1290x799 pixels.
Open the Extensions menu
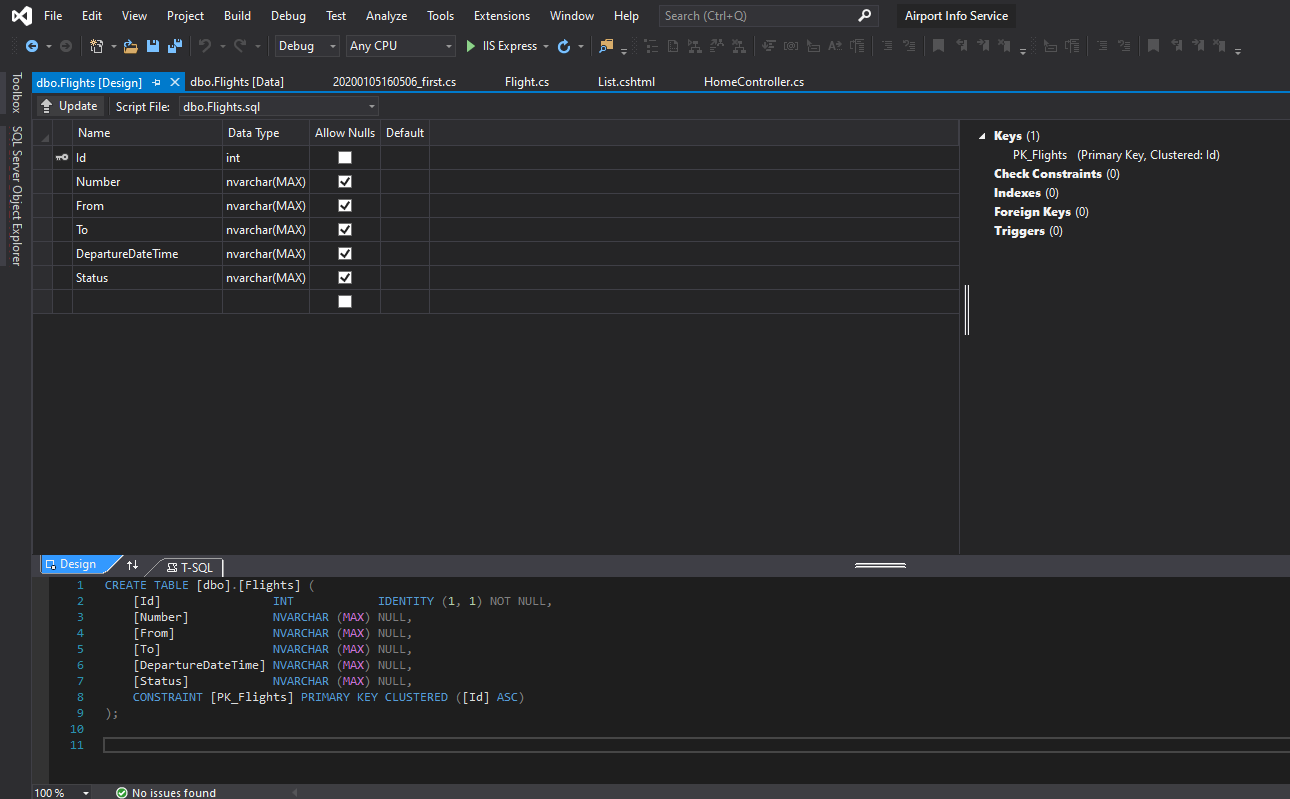pos(502,16)
